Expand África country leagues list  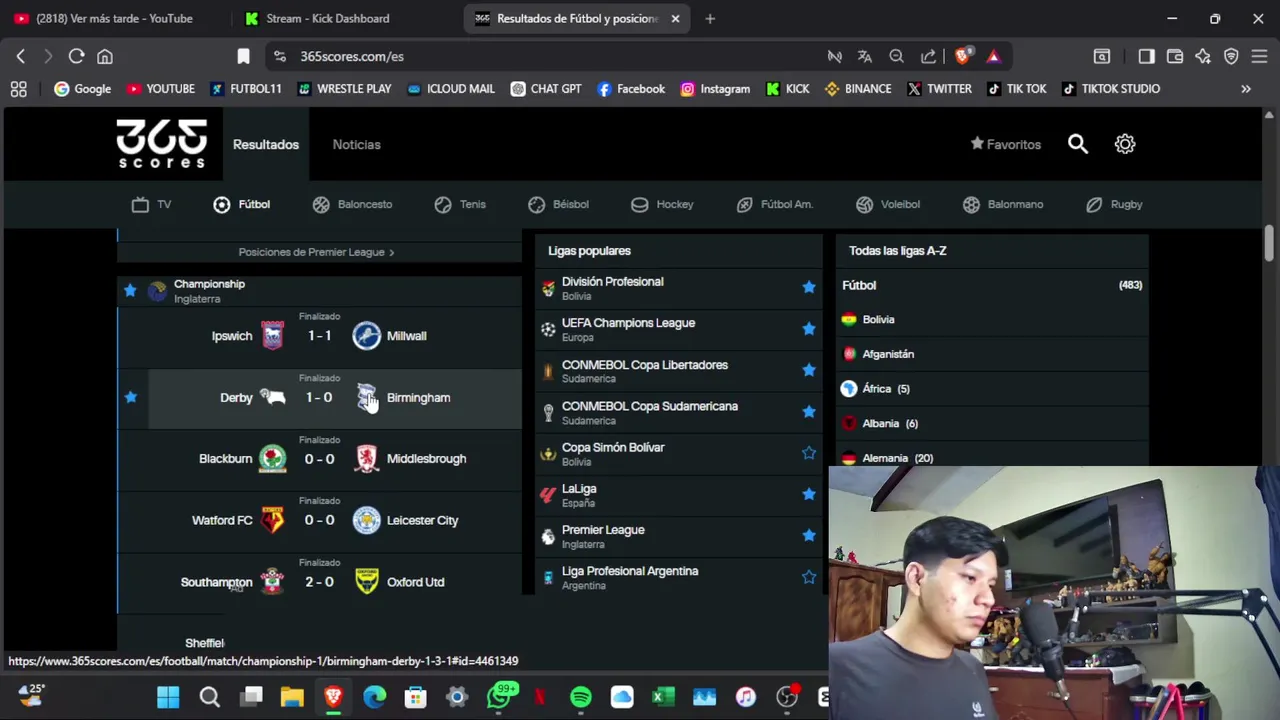(992, 389)
